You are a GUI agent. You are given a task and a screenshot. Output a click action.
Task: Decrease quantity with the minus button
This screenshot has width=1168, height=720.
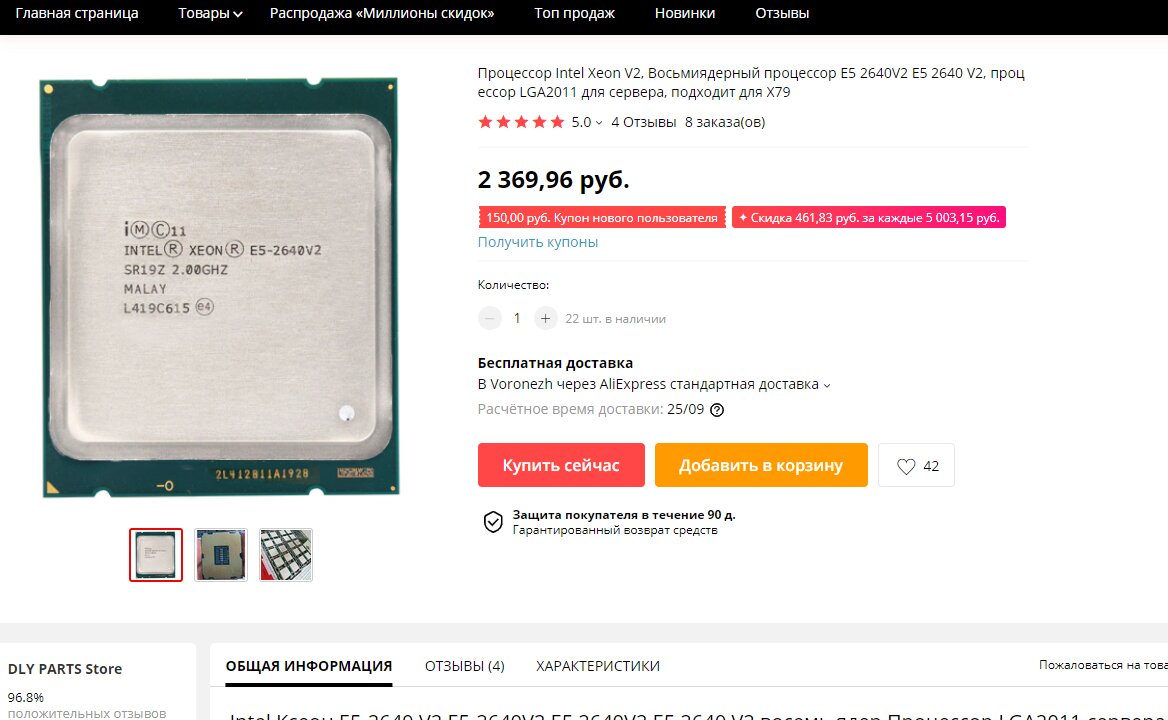click(489, 319)
